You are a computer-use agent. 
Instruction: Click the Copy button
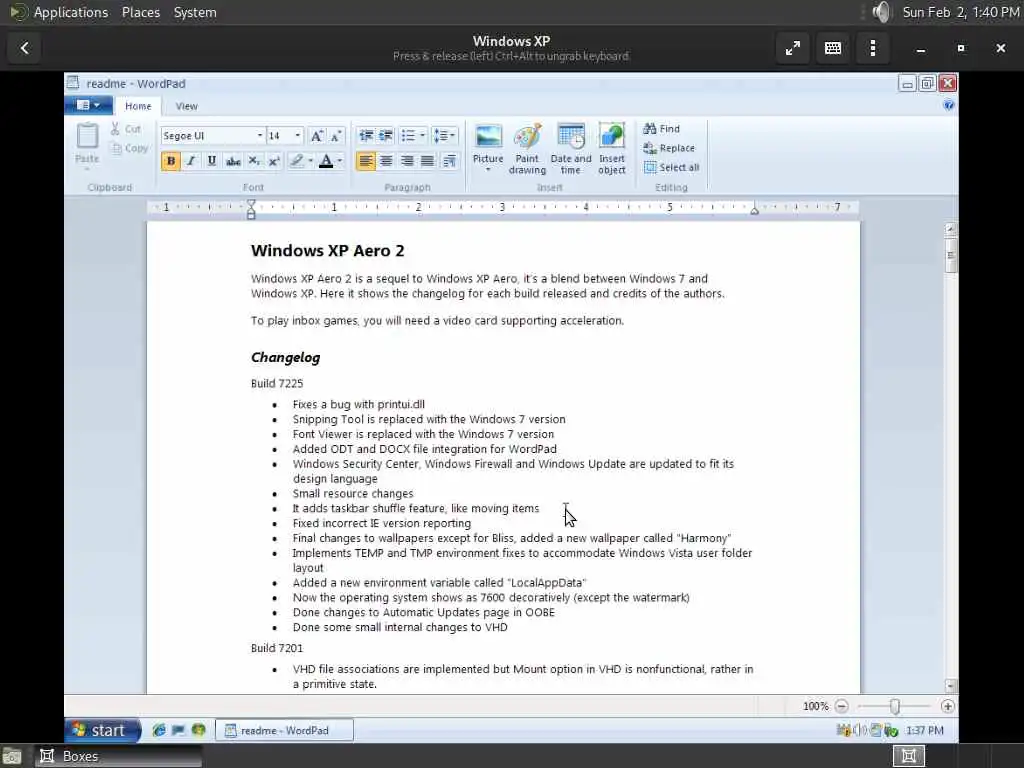pos(129,149)
